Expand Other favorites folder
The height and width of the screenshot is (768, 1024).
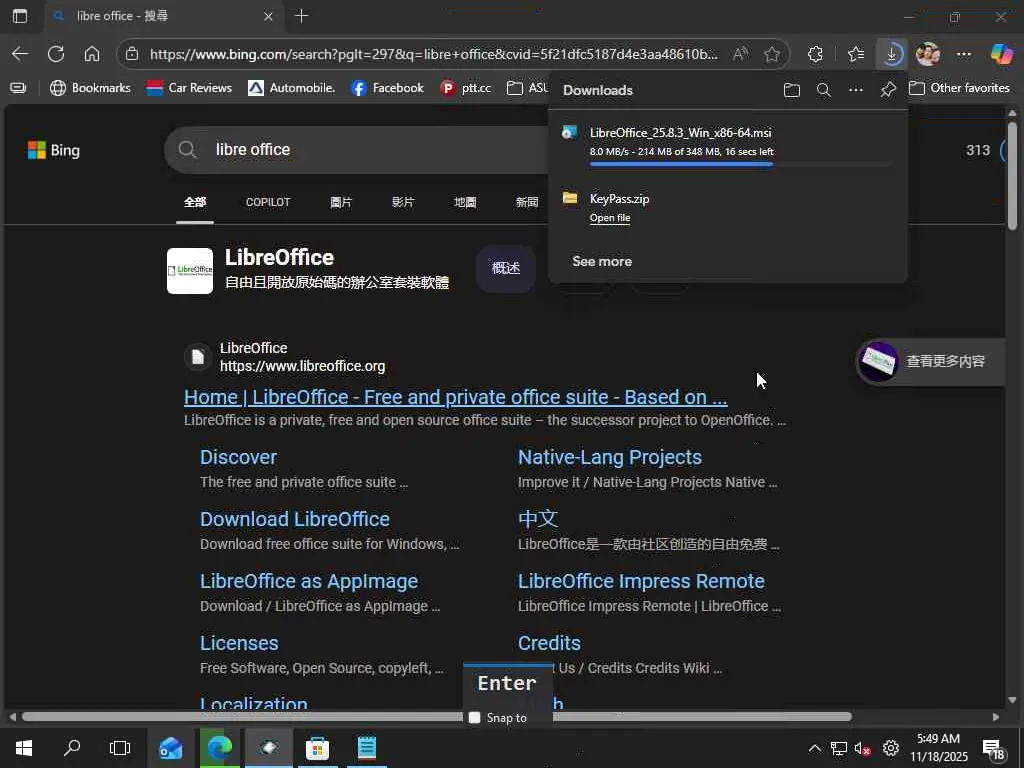(959, 88)
